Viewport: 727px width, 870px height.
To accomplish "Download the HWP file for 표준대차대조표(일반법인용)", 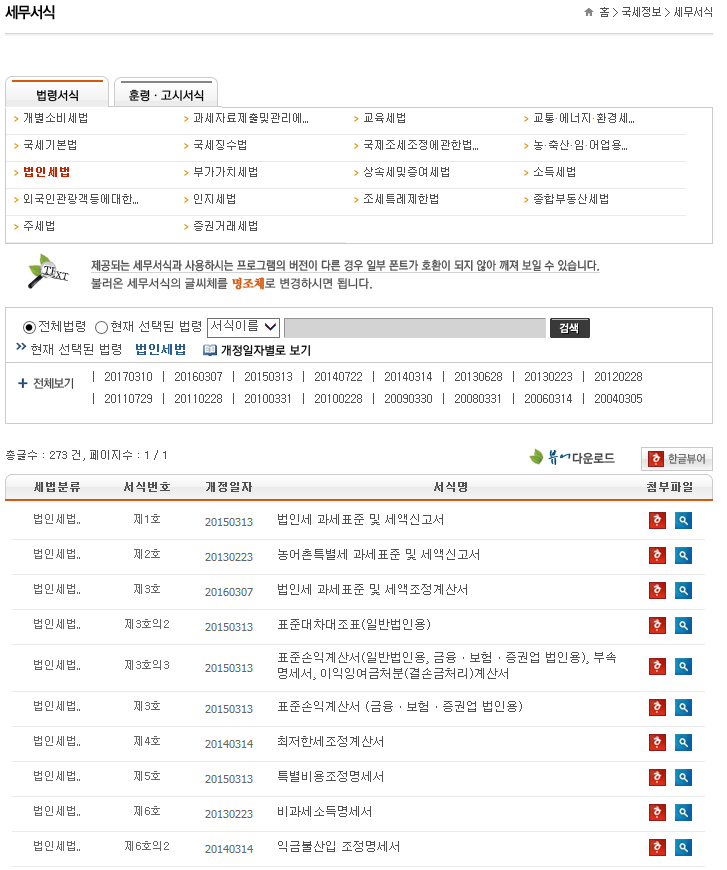I will pos(657,625).
